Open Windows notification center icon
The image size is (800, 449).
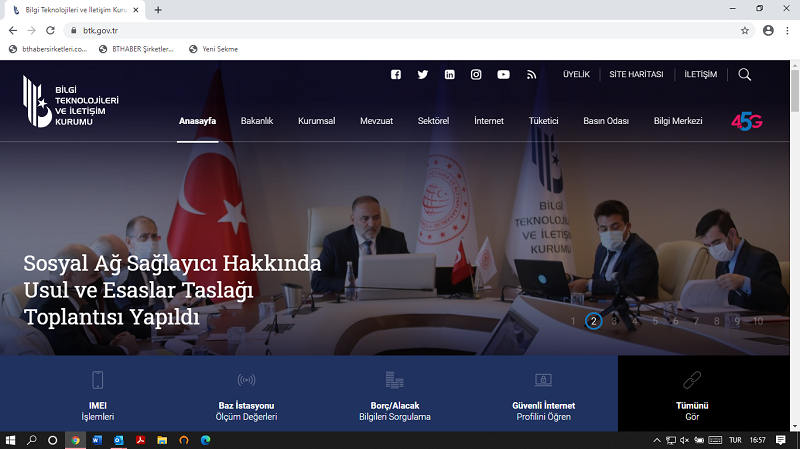click(781, 440)
